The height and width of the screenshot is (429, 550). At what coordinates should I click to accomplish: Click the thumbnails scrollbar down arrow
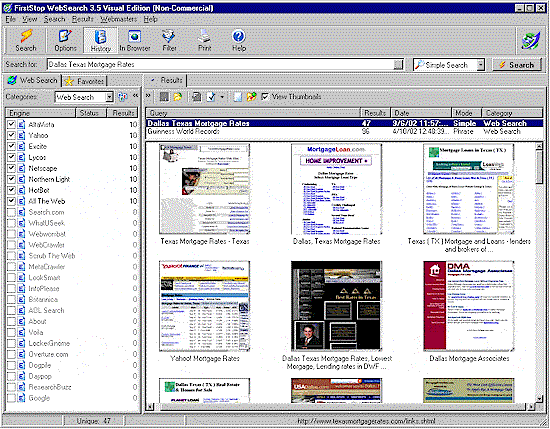(x=539, y=399)
